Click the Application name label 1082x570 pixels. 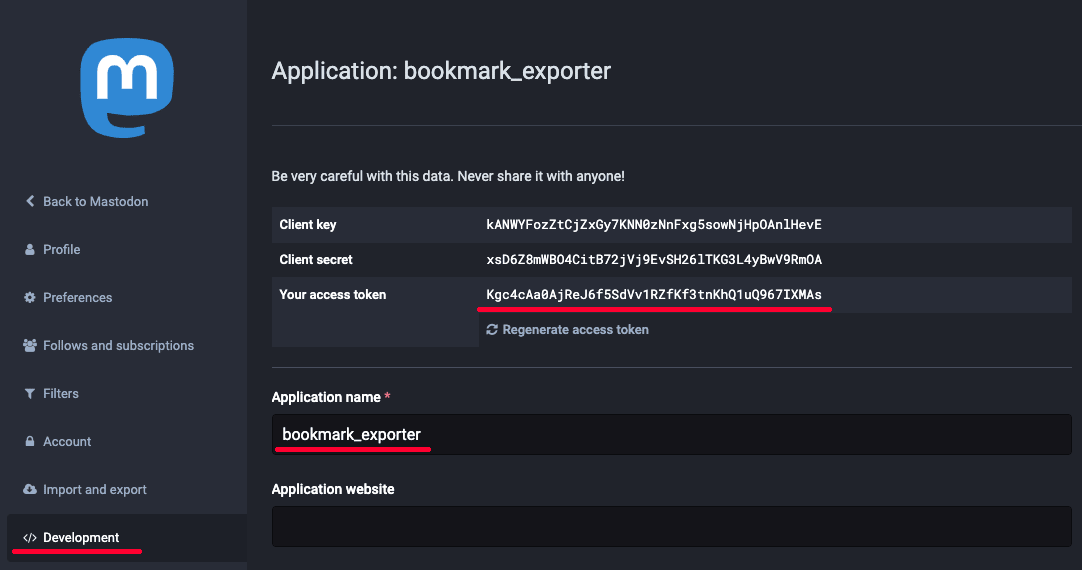click(x=326, y=397)
